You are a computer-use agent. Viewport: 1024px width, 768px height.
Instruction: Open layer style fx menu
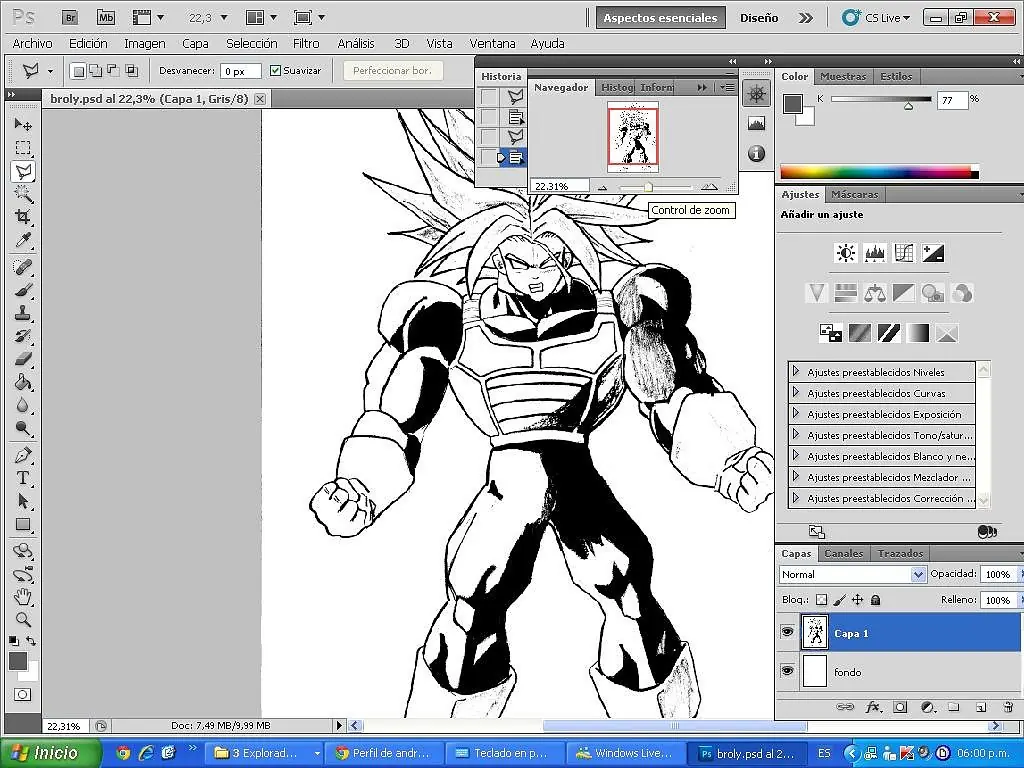873,707
